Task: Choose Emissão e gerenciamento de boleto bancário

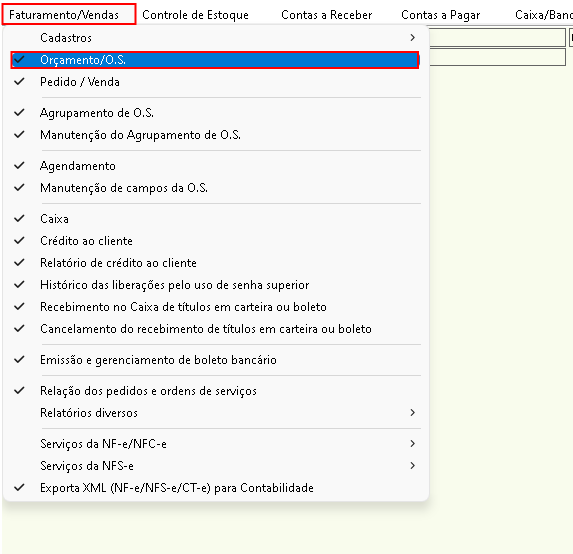Action: tap(158, 360)
